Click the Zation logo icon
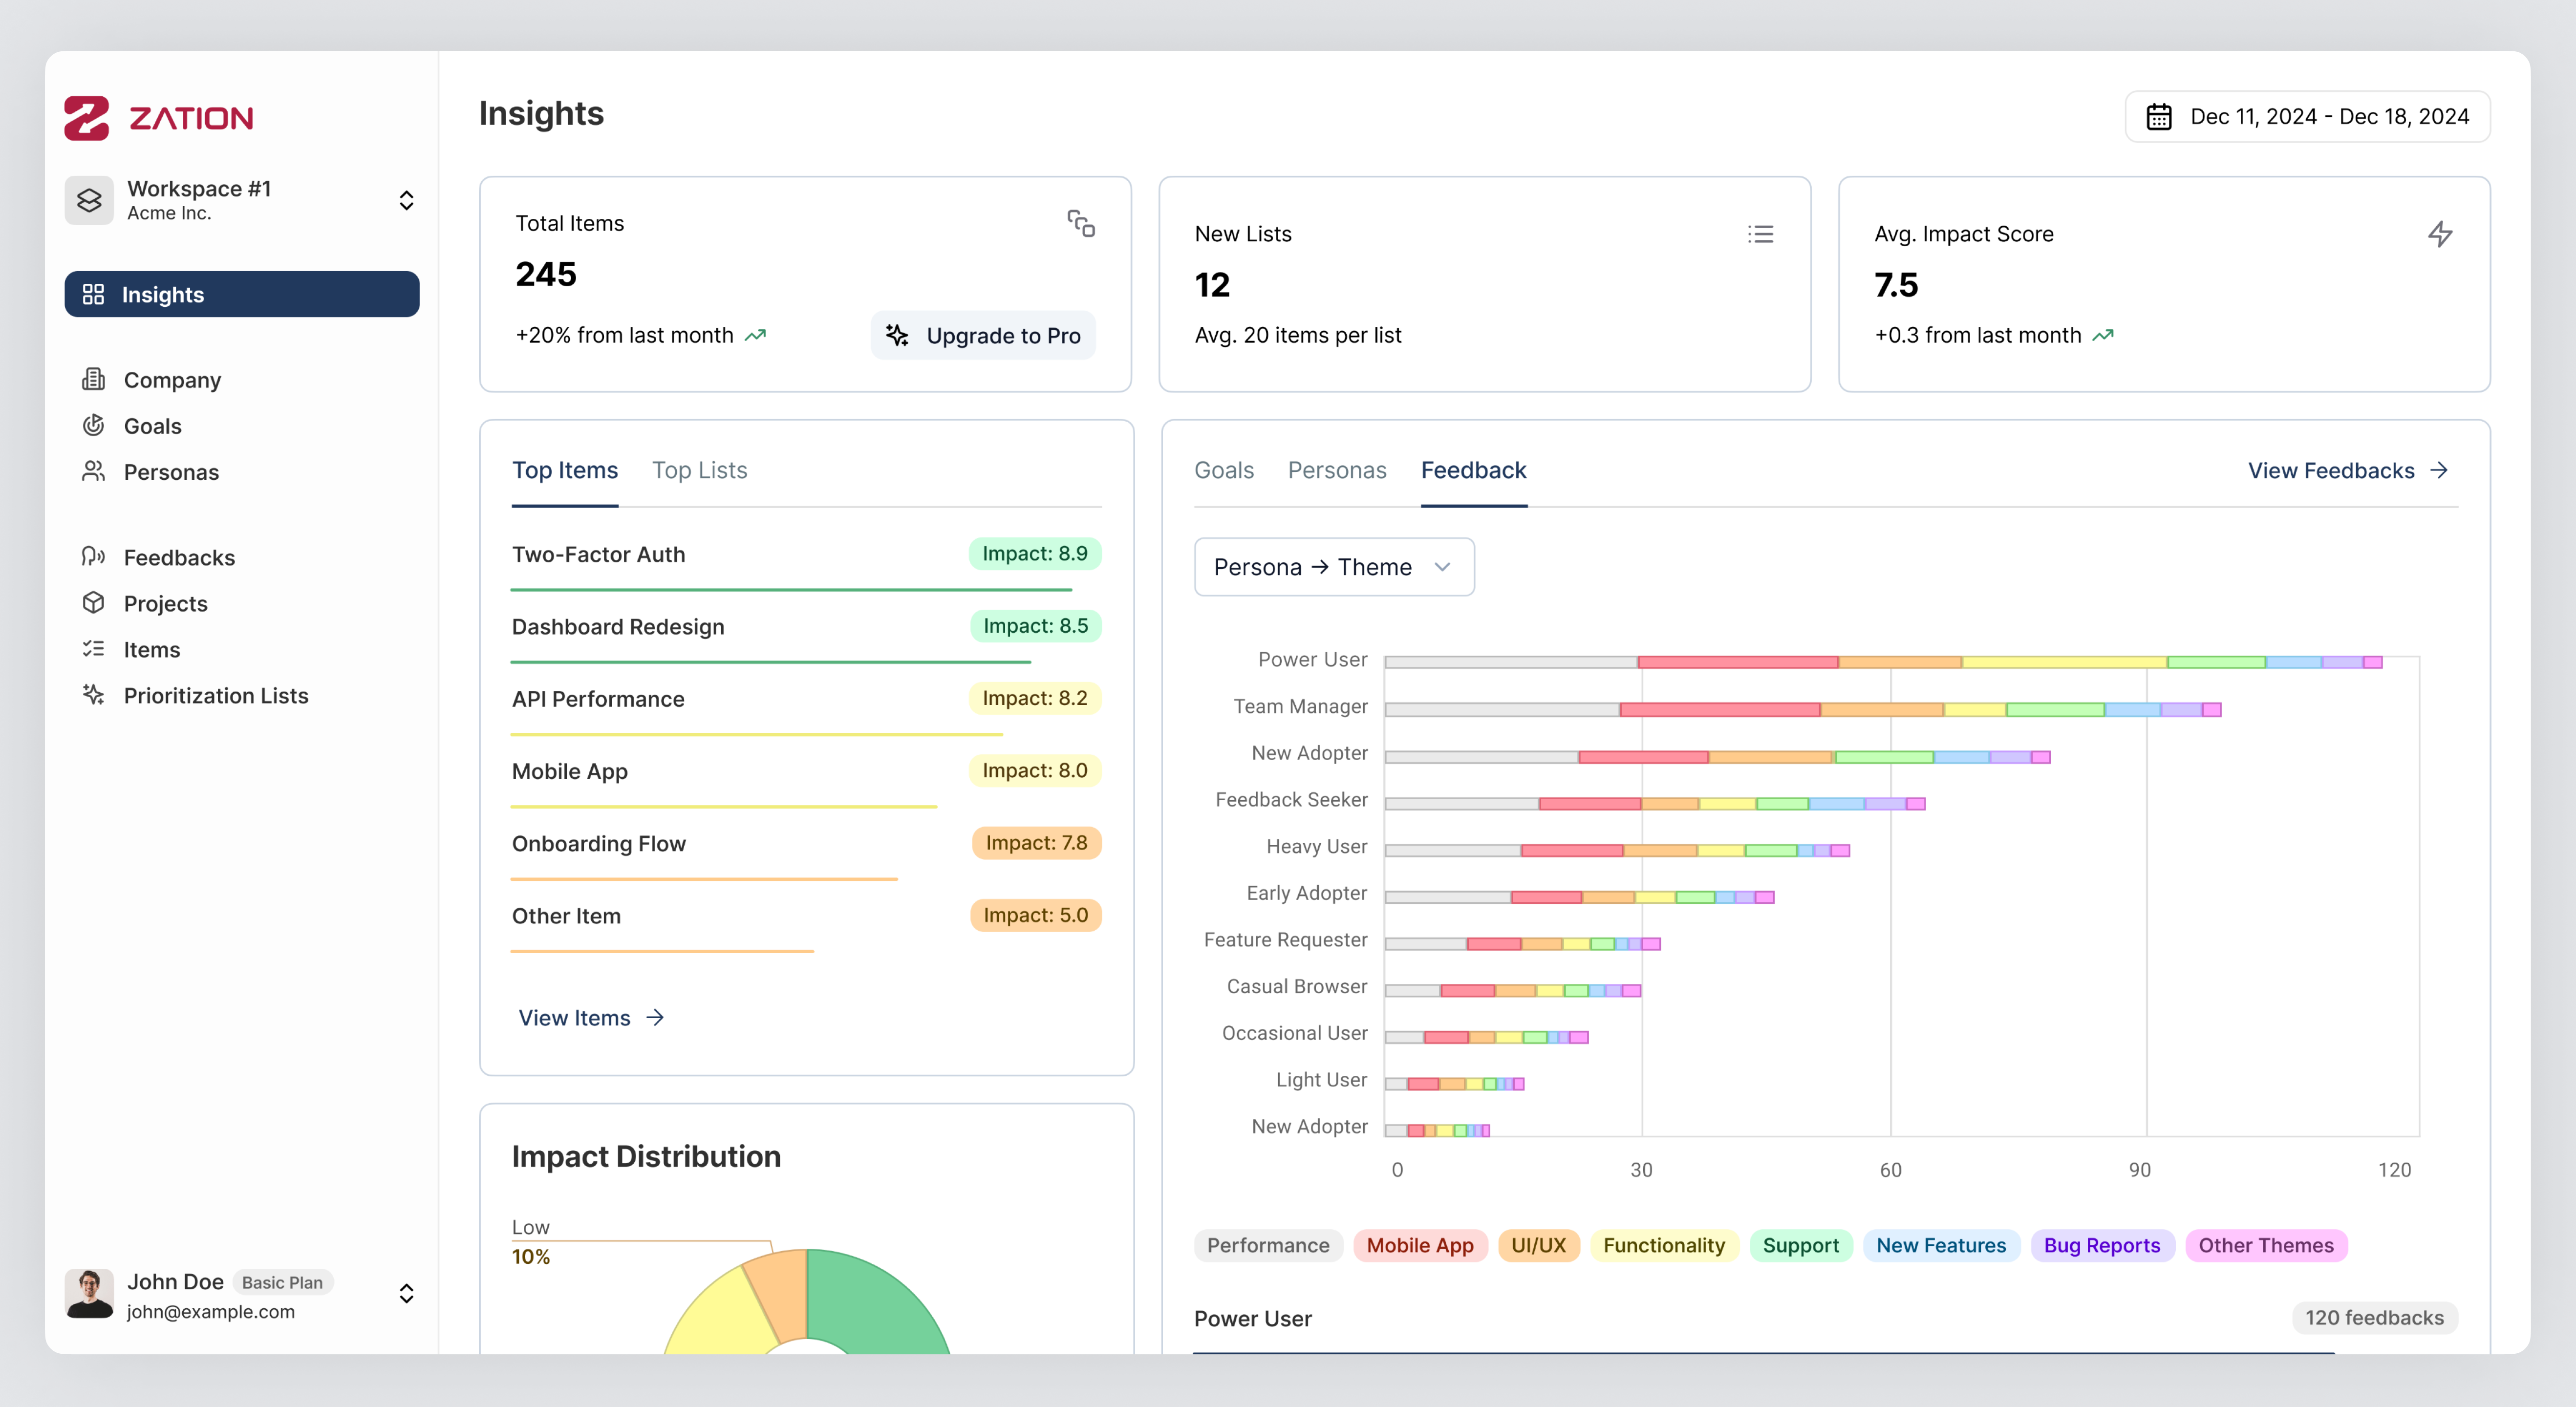The height and width of the screenshot is (1407, 2576). pyautogui.click(x=87, y=118)
